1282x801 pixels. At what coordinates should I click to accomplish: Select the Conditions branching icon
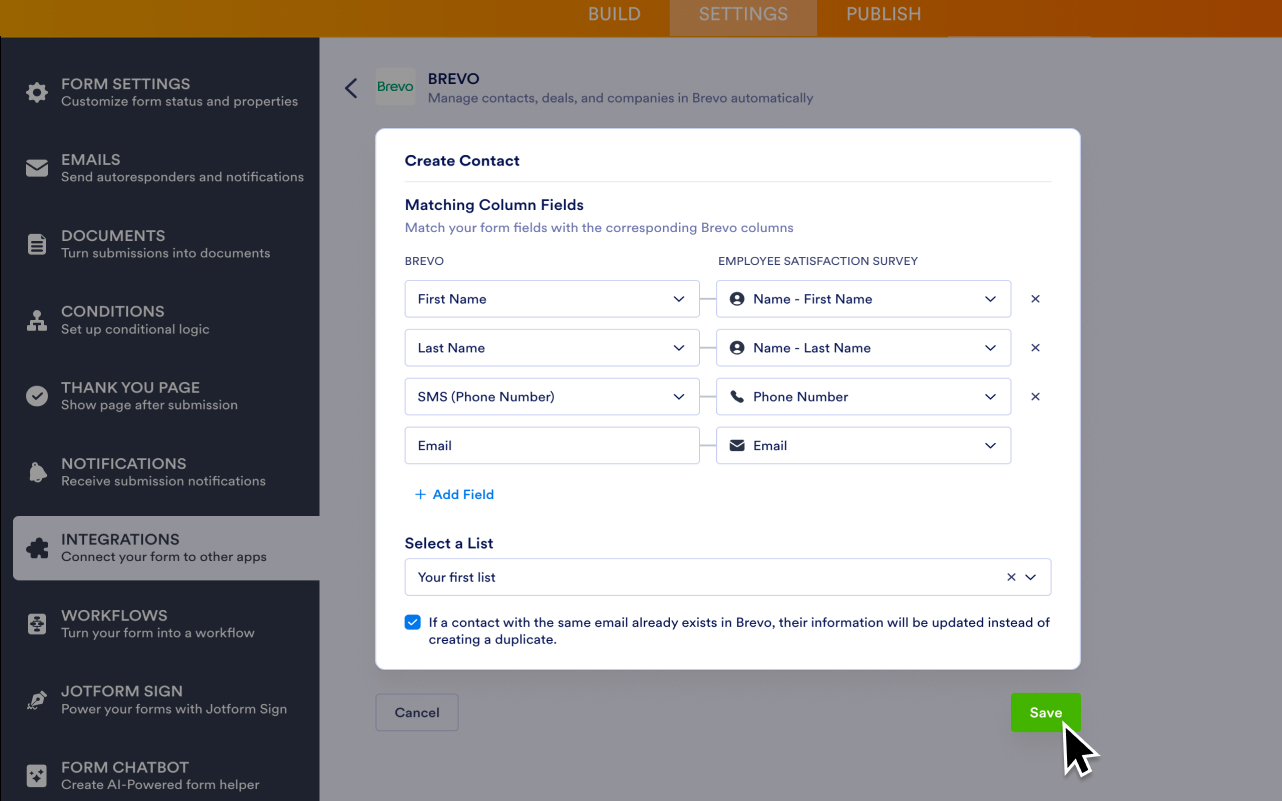tap(36, 320)
